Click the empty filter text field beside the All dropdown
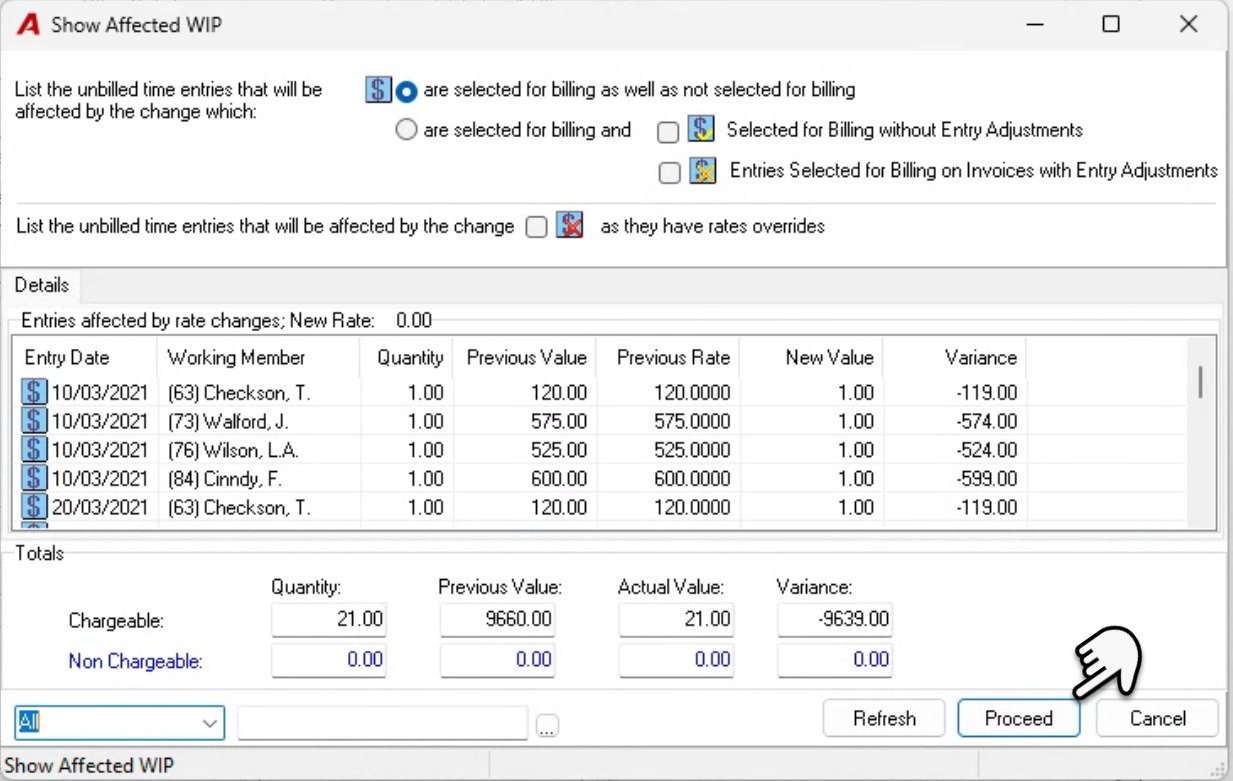This screenshot has height=781, width=1233. click(x=382, y=722)
